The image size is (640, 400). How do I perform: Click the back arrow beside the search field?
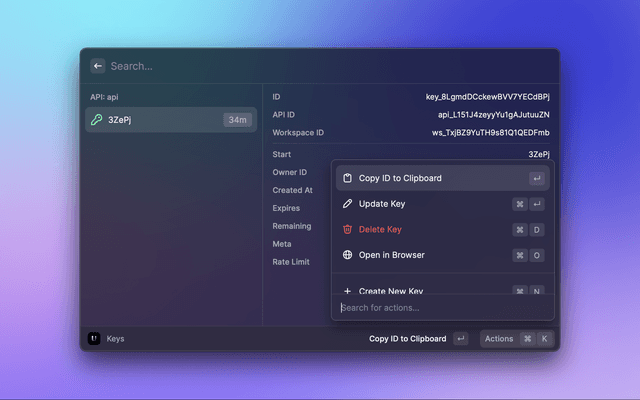click(98, 66)
